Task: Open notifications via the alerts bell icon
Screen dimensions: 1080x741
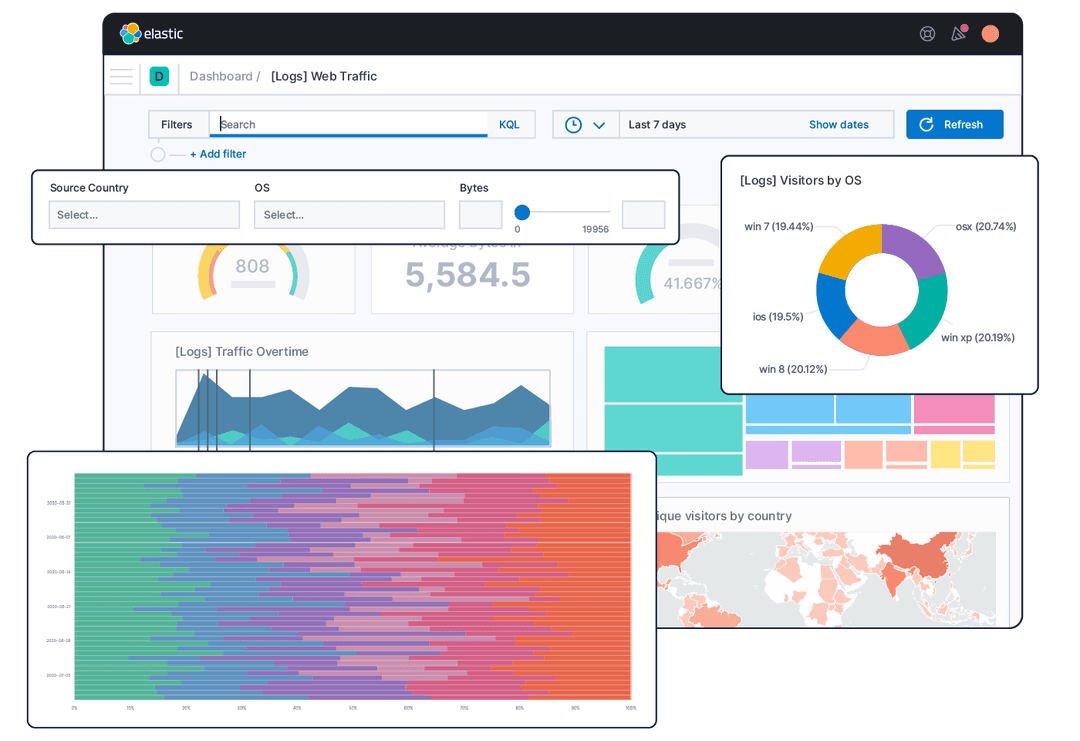Action: [958, 33]
